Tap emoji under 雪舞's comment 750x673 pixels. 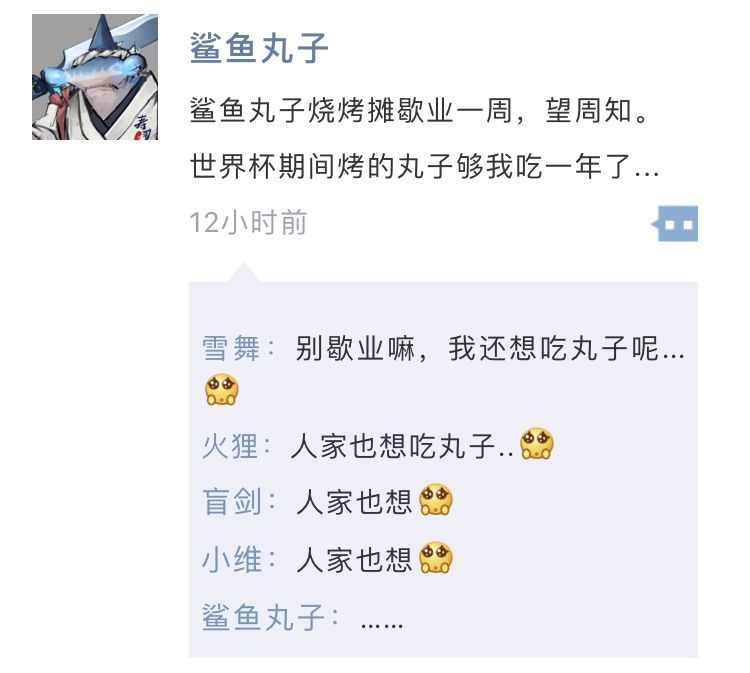coord(221,390)
